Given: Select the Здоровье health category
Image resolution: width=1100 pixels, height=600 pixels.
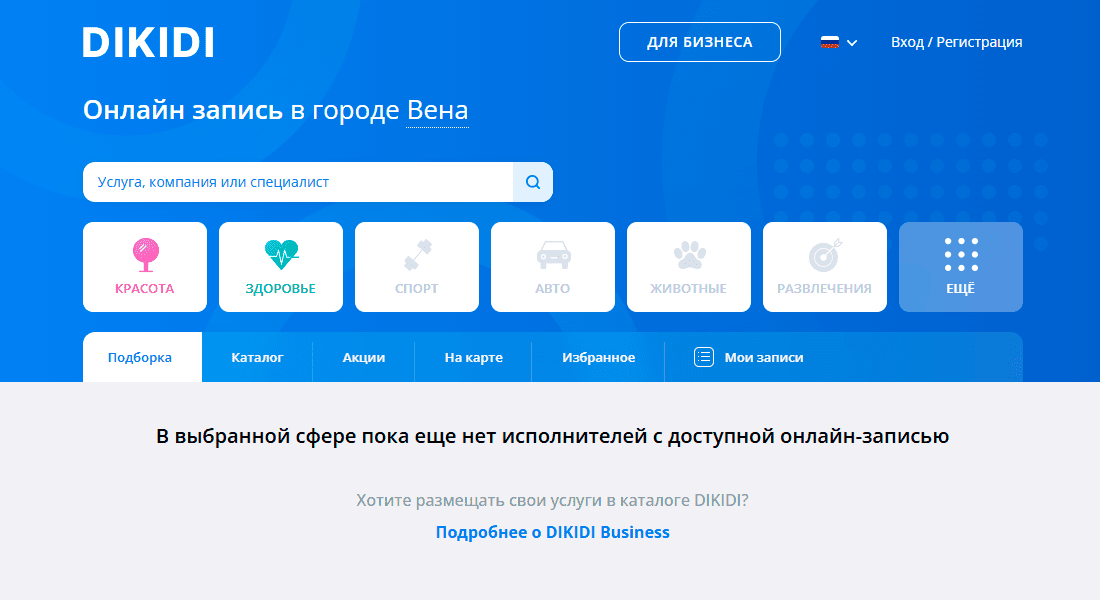Looking at the screenshot, I should click(281, 267).
